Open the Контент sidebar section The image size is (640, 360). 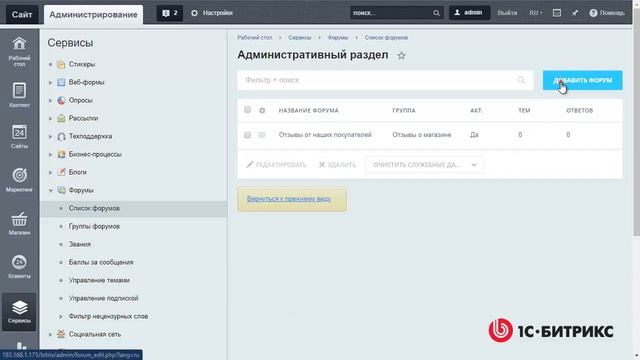tap(19, 95)
